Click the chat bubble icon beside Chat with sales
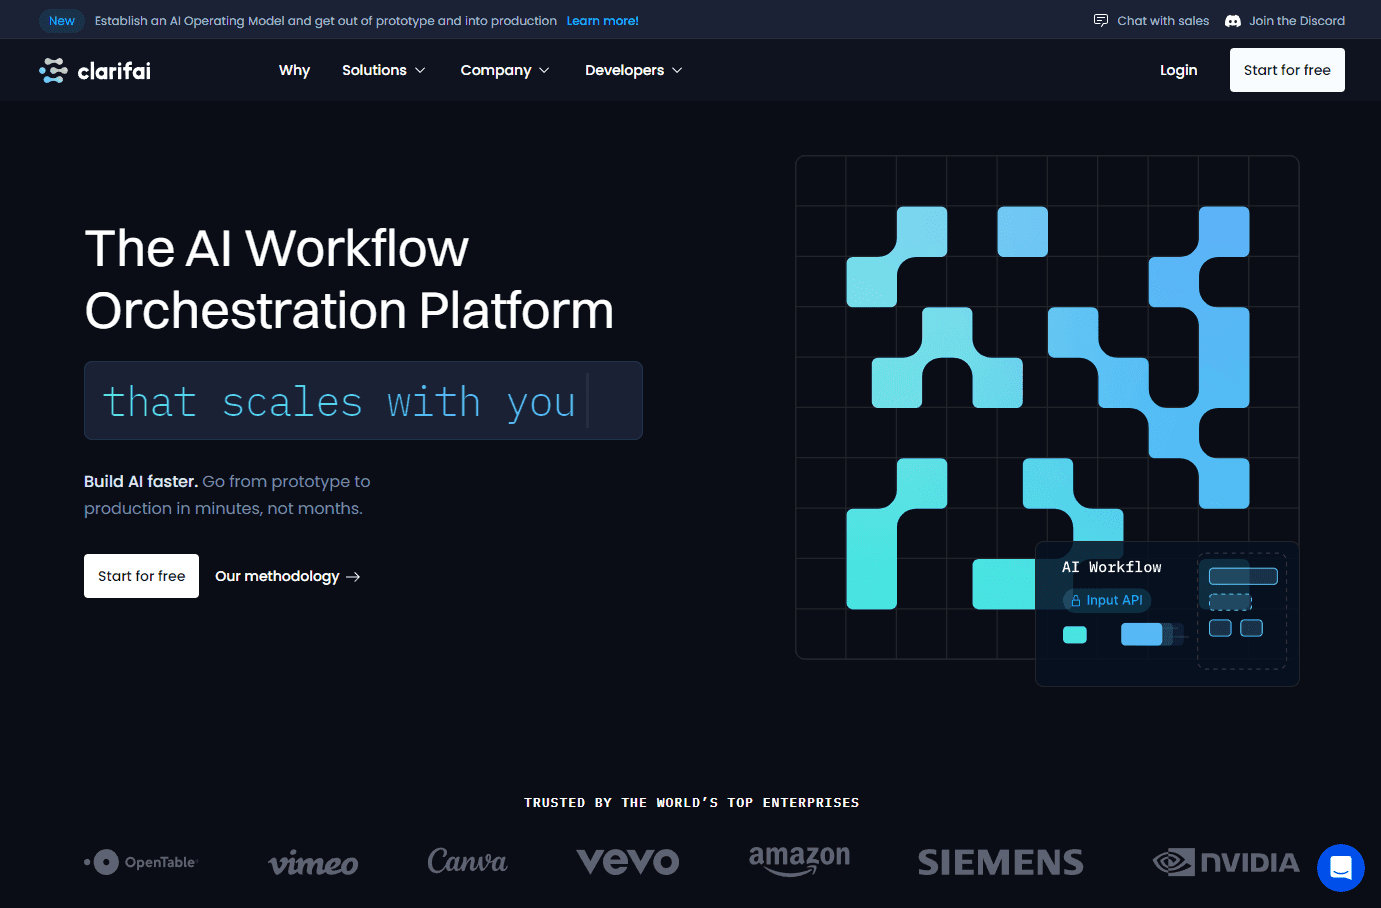 [1101, 20]
